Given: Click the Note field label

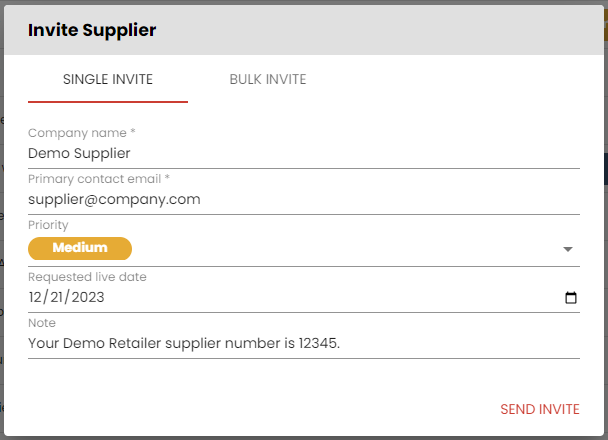Looking at the screenshot, I should coord(42,323).
